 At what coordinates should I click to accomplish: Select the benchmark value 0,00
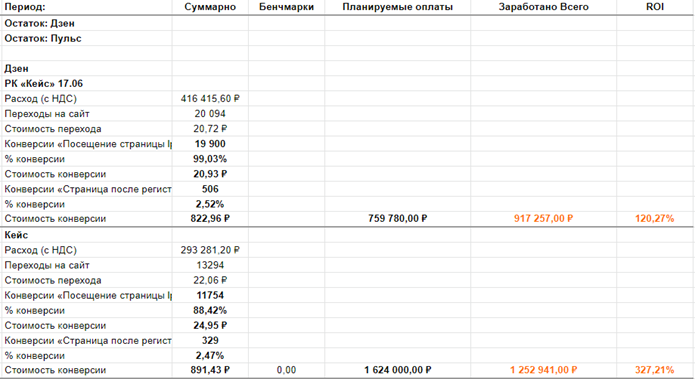click(x=286, y=370)
